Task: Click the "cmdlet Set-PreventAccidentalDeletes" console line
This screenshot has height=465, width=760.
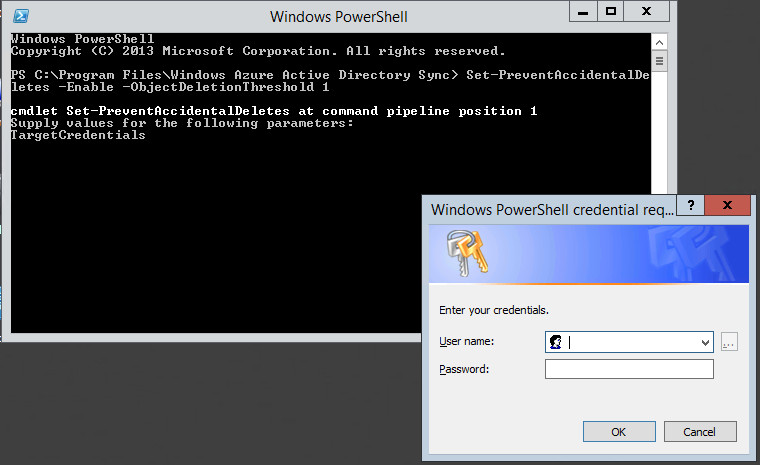Action: 274,111
